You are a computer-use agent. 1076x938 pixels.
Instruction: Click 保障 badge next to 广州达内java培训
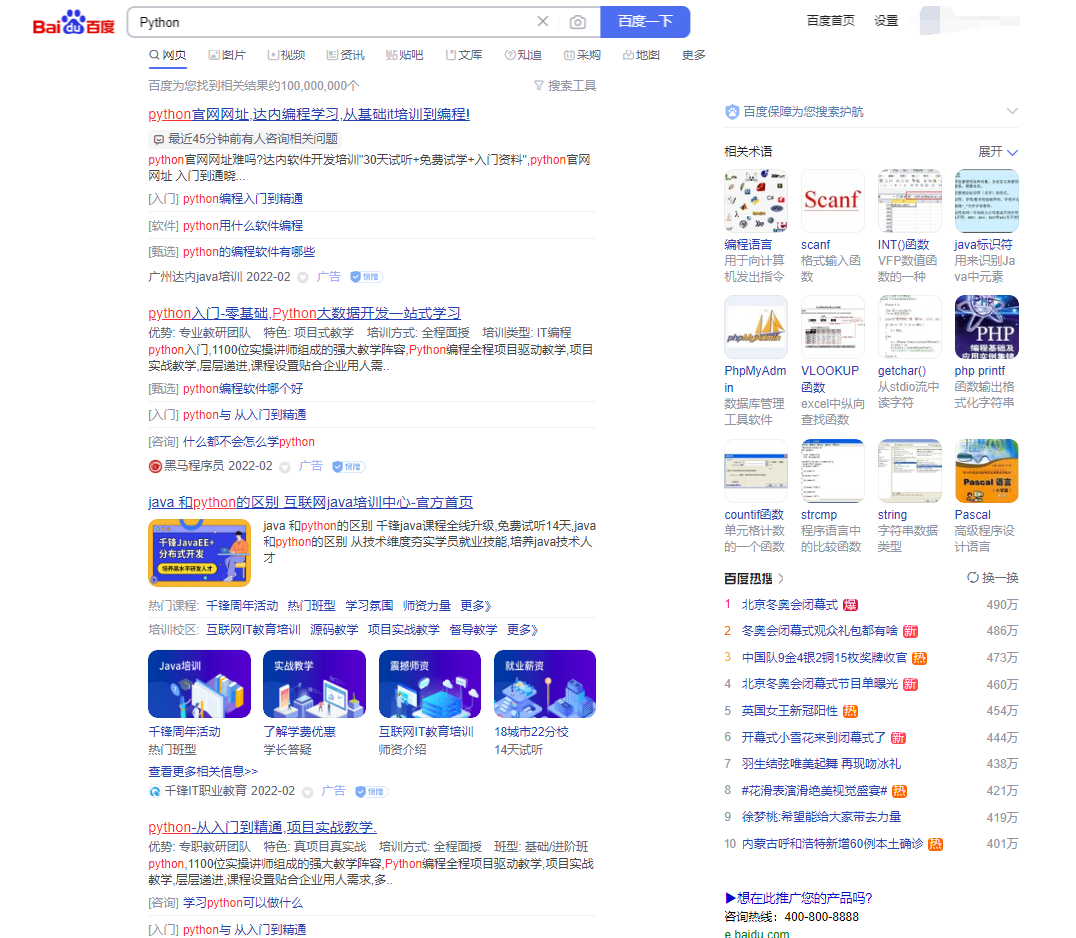pyautogui.click(x=366, y=277)
